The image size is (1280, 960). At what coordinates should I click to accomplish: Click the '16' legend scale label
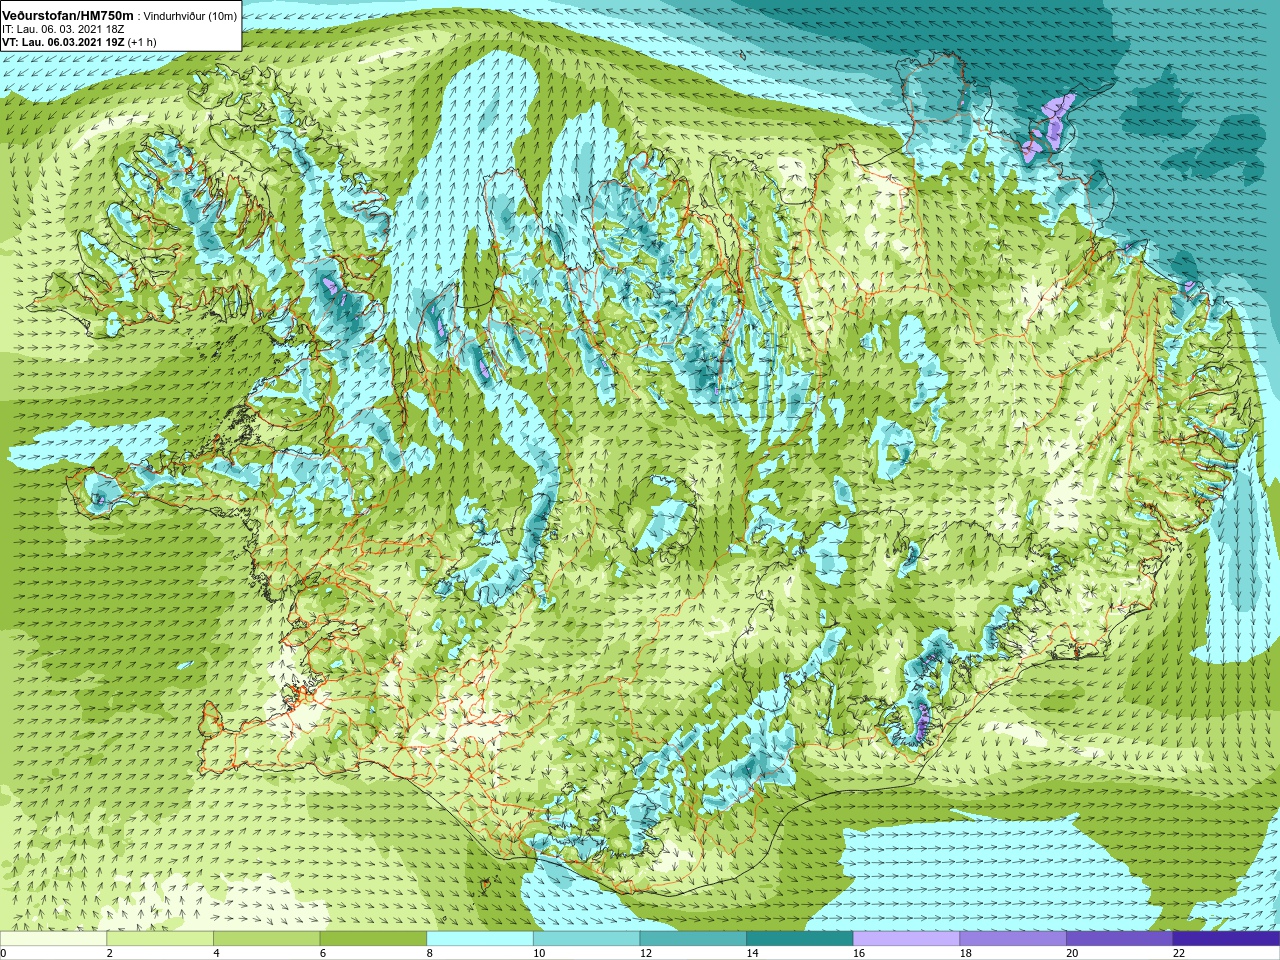tap(859, 953)
